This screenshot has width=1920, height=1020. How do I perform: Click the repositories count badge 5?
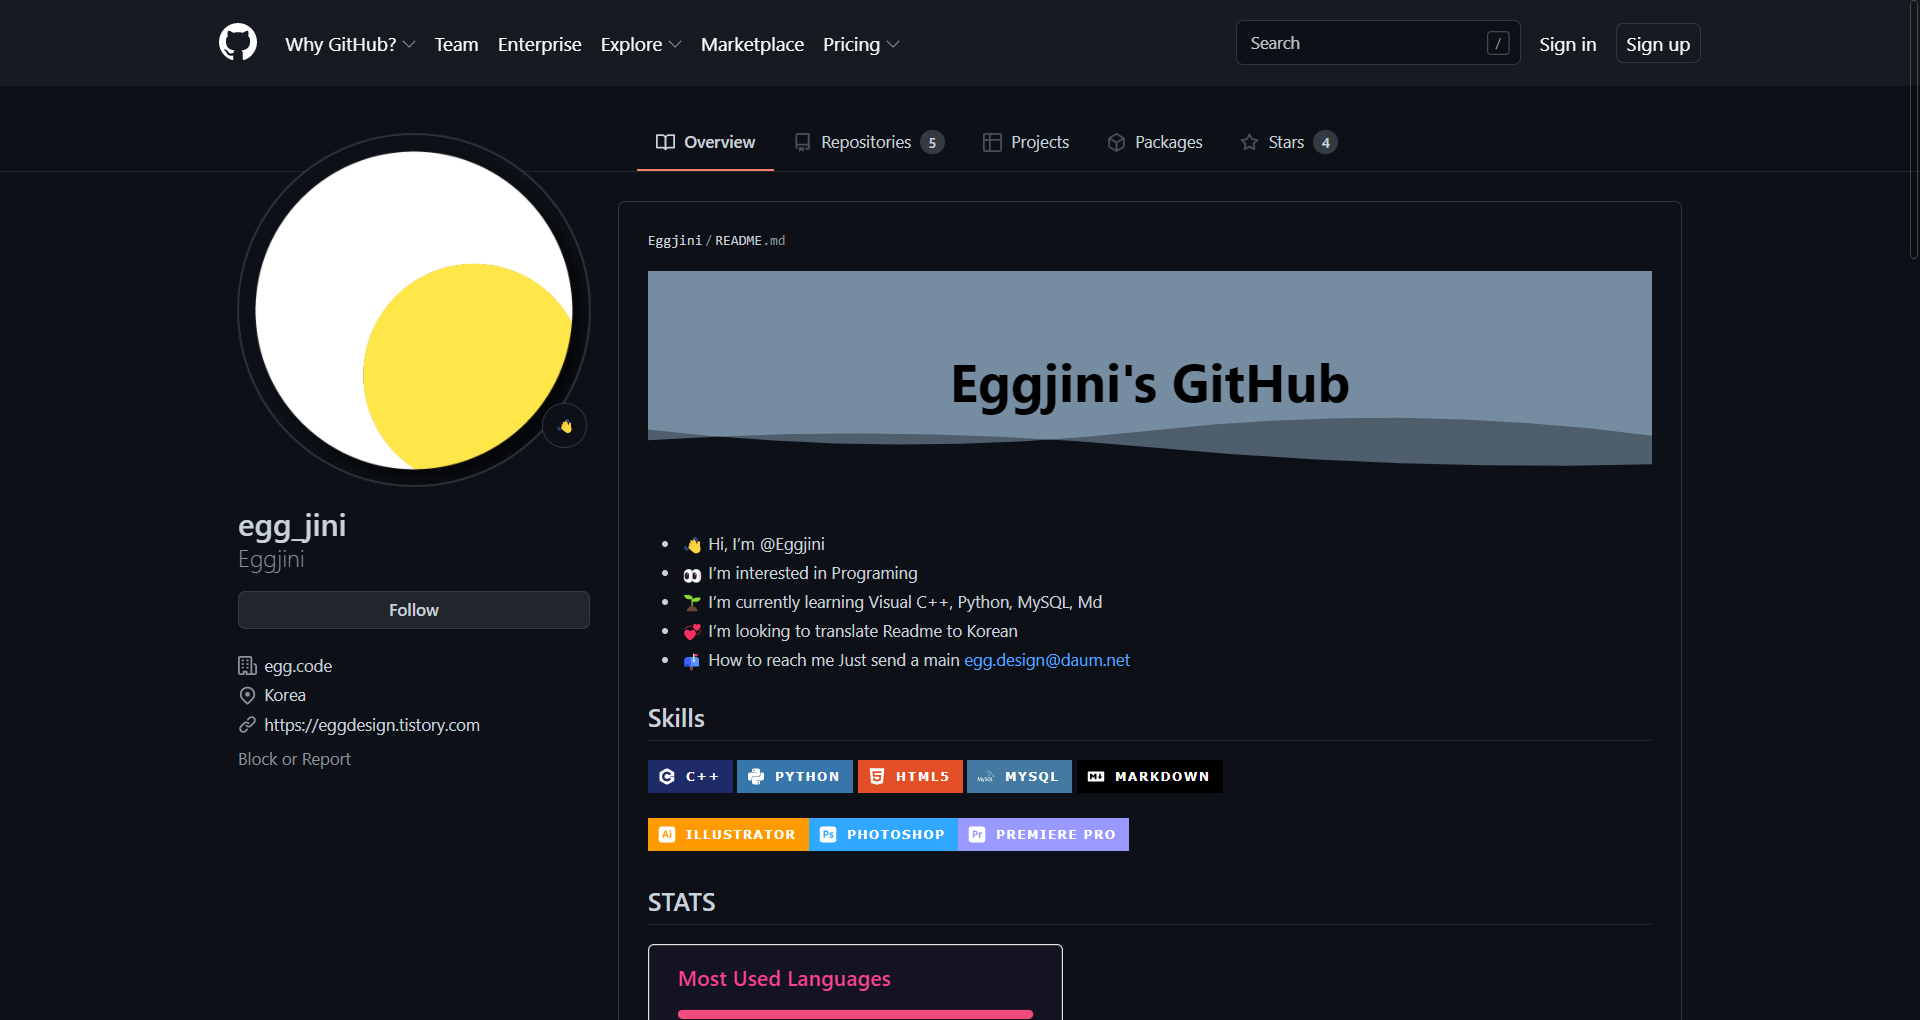coord(932,142)
